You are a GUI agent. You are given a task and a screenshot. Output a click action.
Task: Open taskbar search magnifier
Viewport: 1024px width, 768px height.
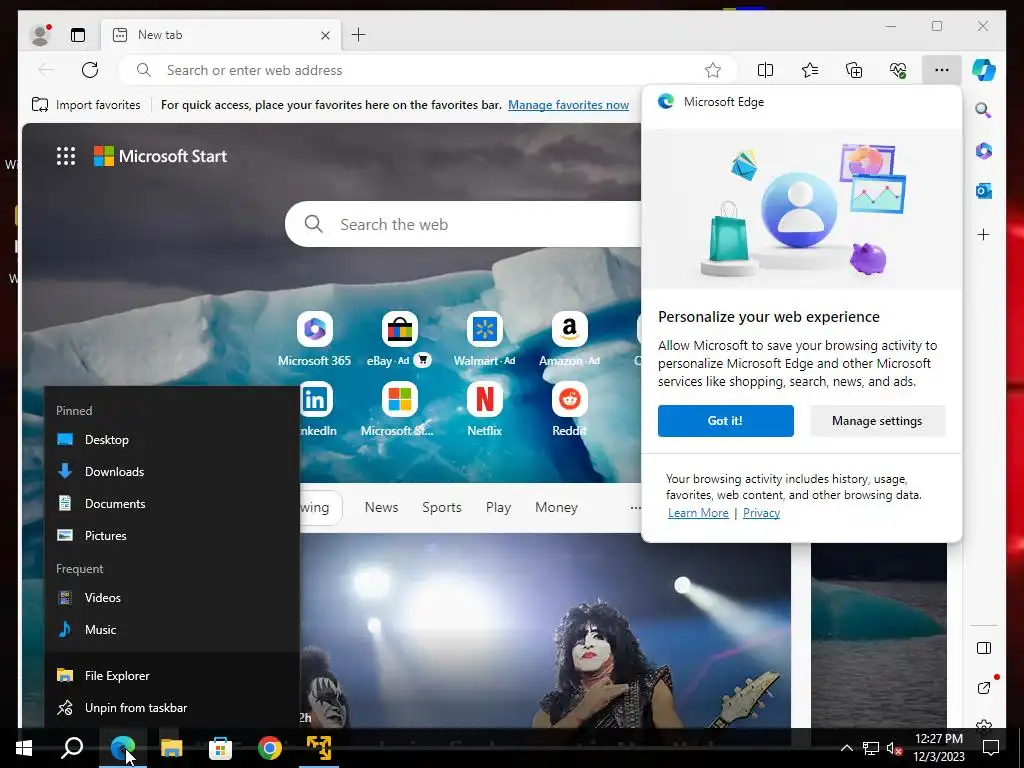pos(72,748)
